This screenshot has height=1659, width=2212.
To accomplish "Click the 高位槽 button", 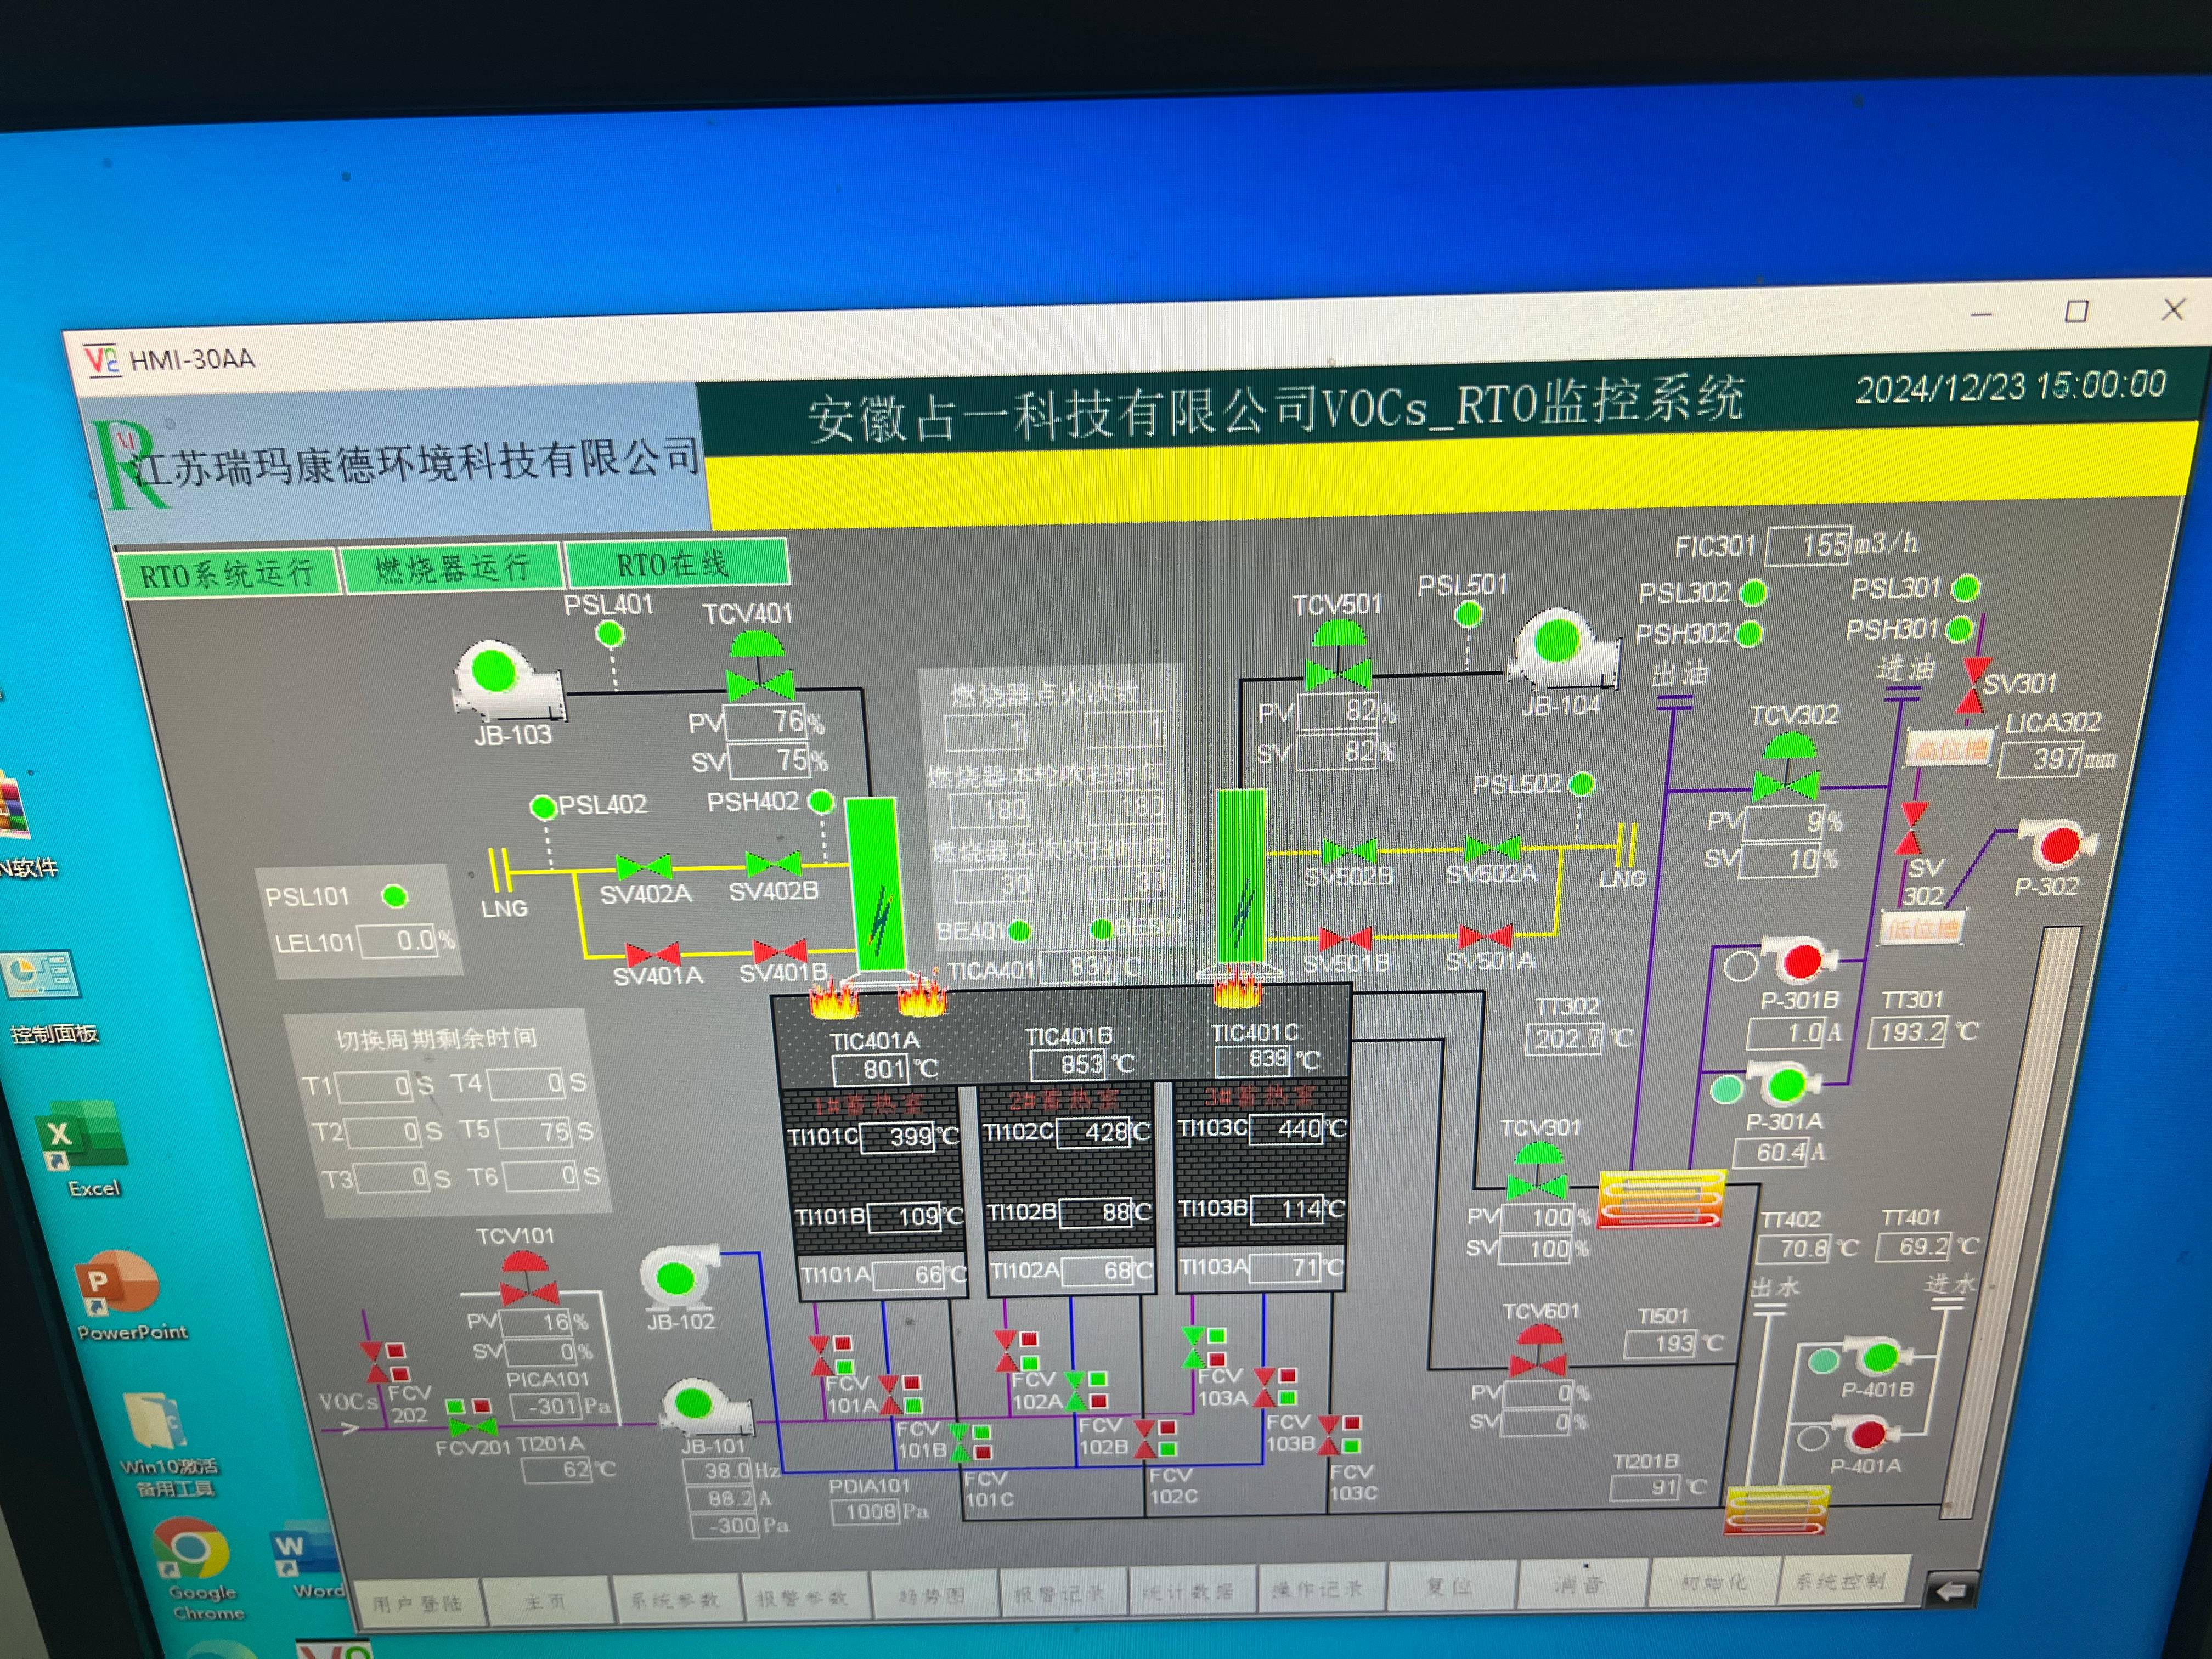I will point(1948,748).
